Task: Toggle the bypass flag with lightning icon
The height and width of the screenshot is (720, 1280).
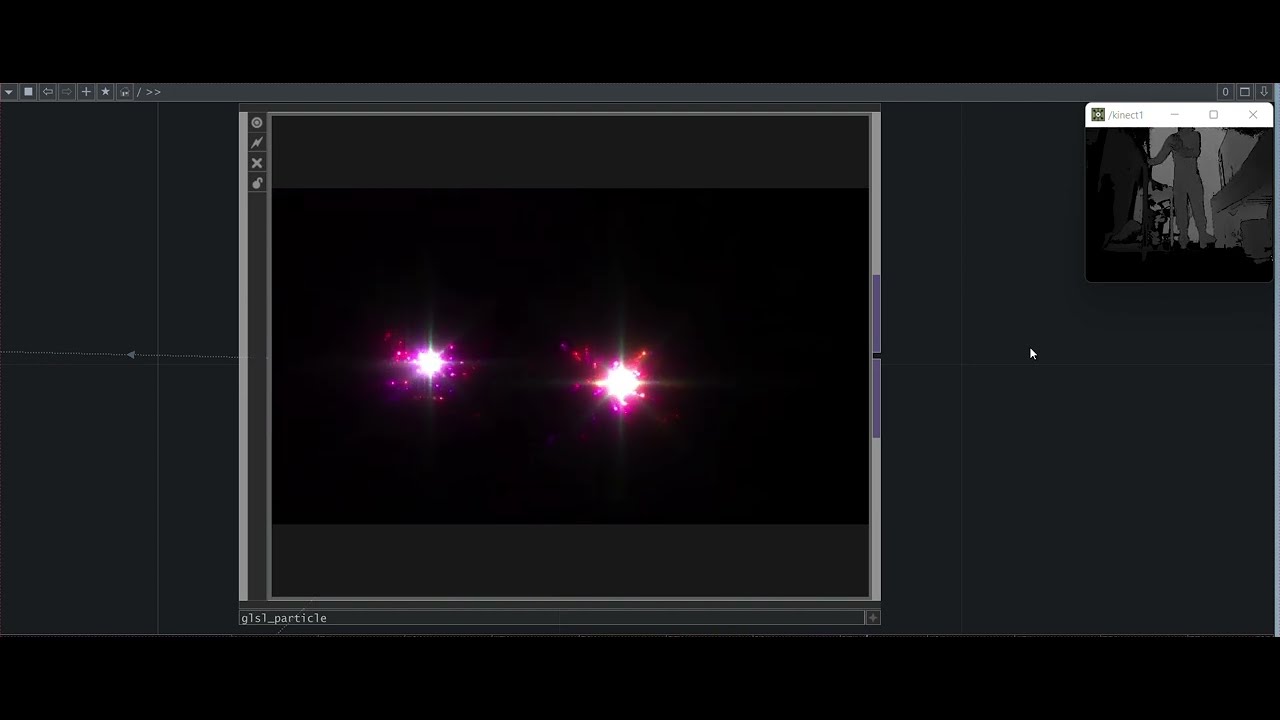Action: coord(257,143)
